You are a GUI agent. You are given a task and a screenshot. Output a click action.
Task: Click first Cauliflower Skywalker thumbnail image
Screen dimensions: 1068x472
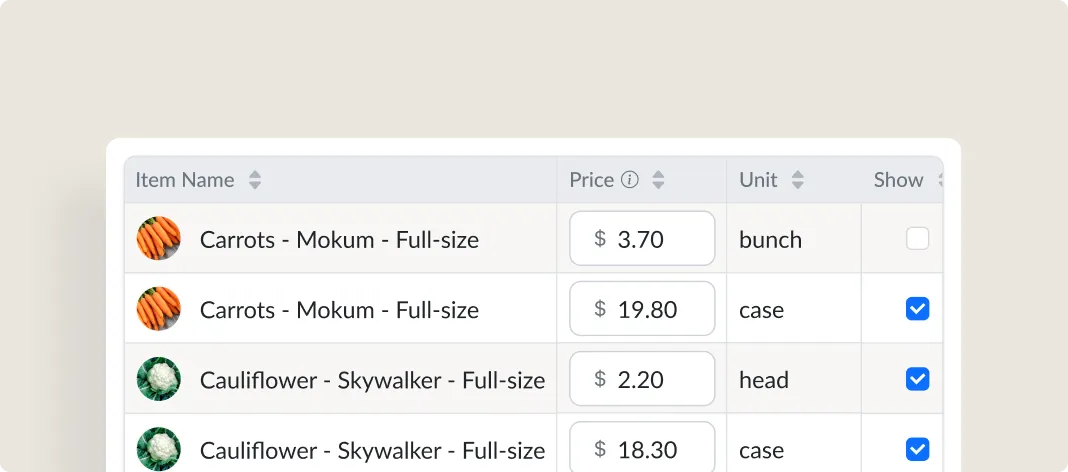coord(158,379)
